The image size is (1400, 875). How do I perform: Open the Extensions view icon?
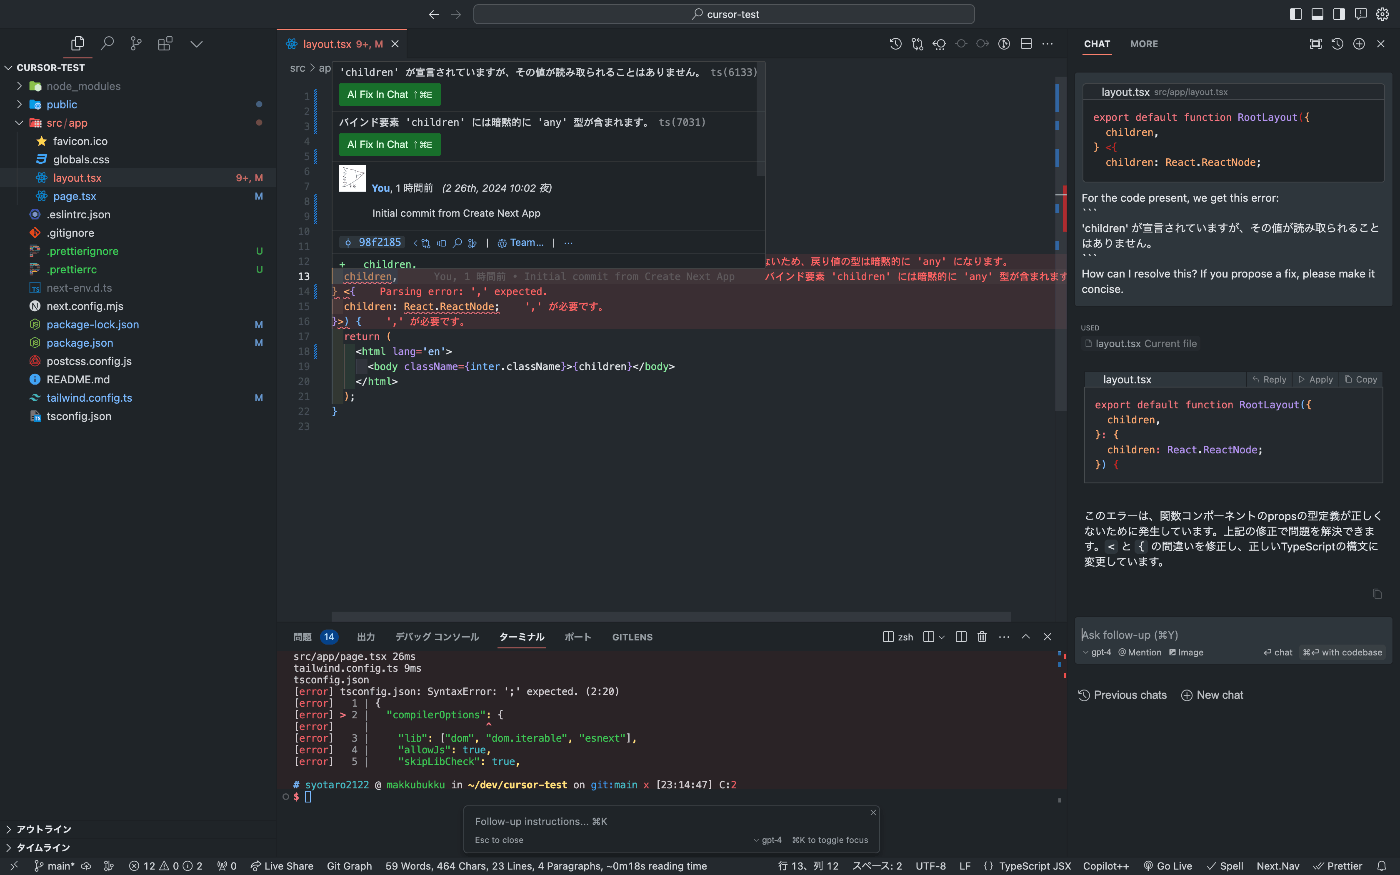[165, 44]
